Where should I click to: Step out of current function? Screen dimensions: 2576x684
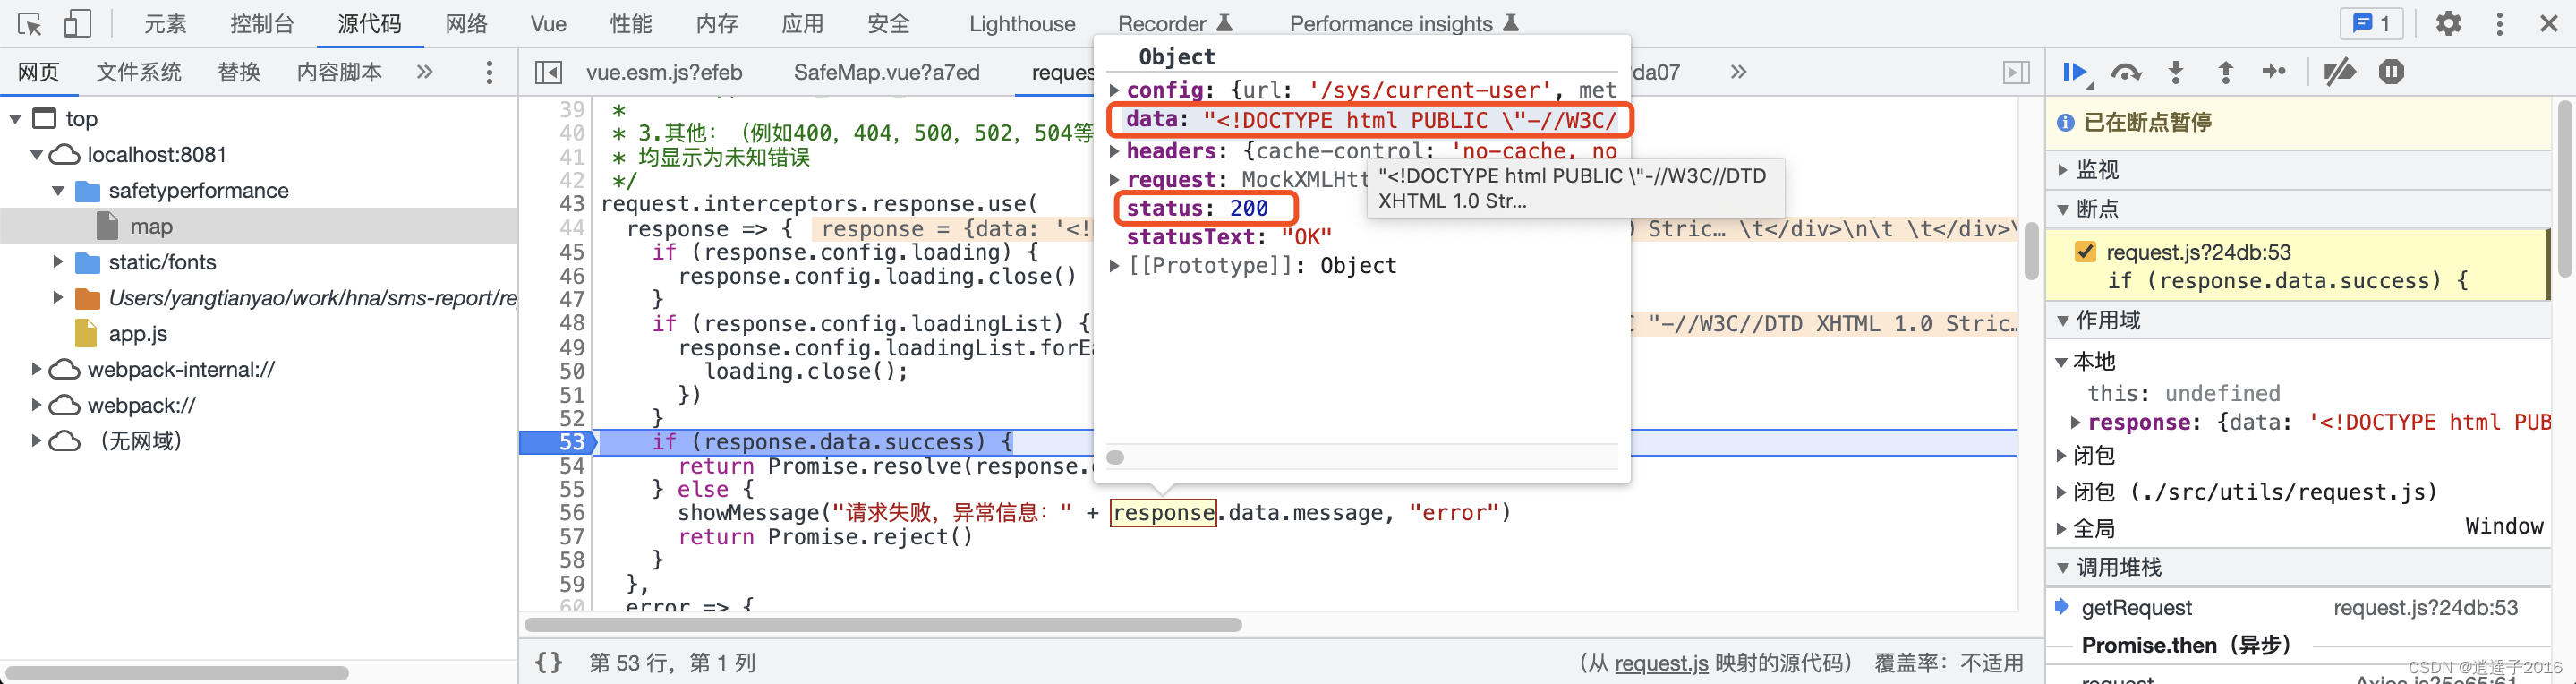click(2225, 72)
